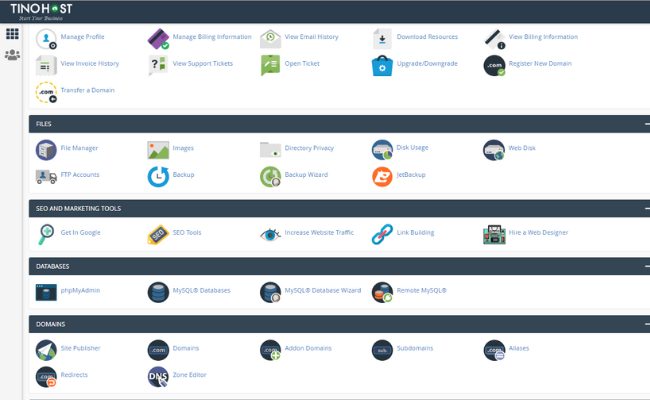Click the Images icon
Viewport: 650px width, 400px height.
point(158,150)
